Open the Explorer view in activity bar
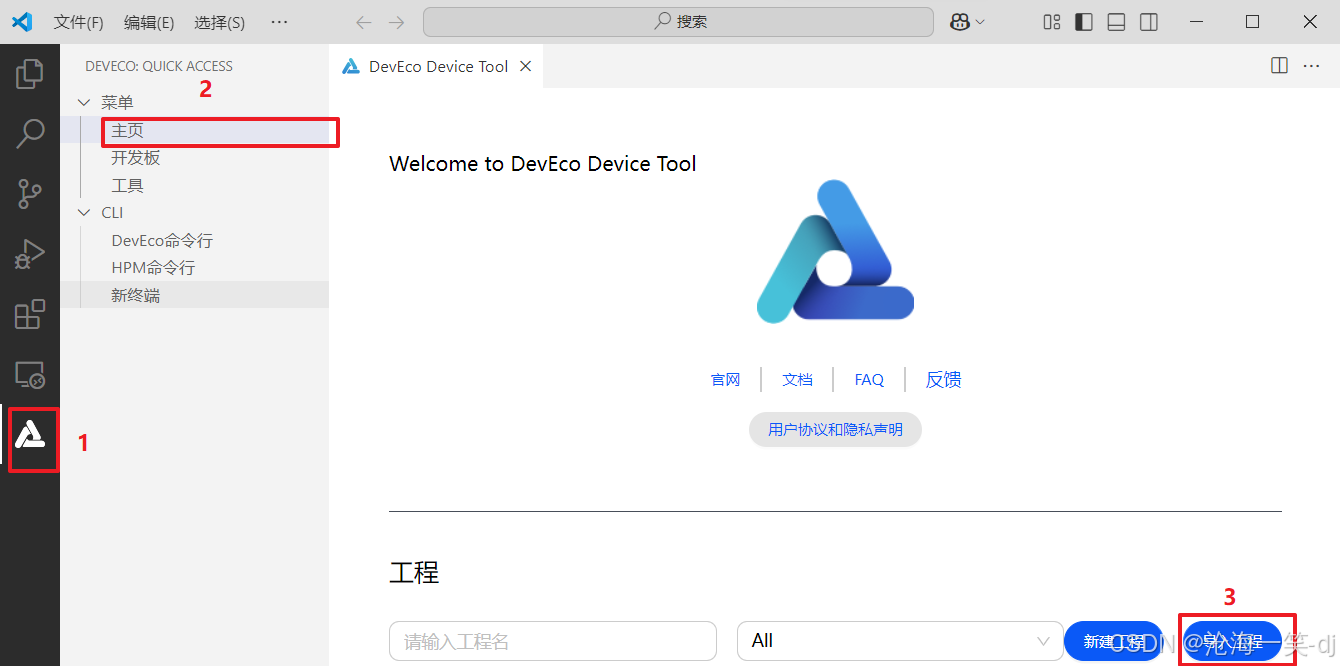 coord(30,73)
